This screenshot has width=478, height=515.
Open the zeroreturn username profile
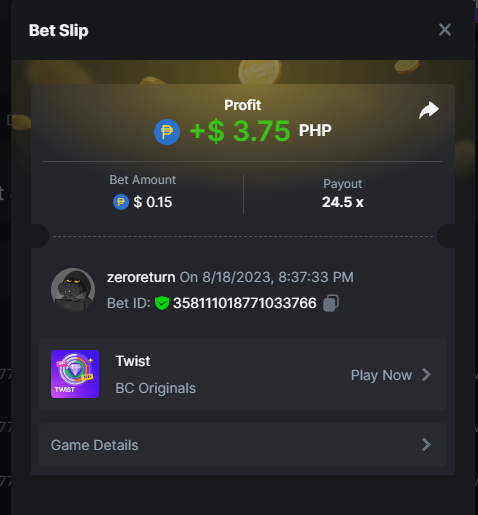point(141,277)
